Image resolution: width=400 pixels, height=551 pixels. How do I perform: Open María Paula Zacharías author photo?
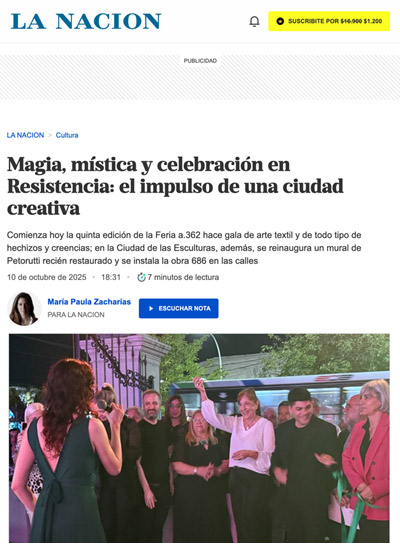point(24,309)
